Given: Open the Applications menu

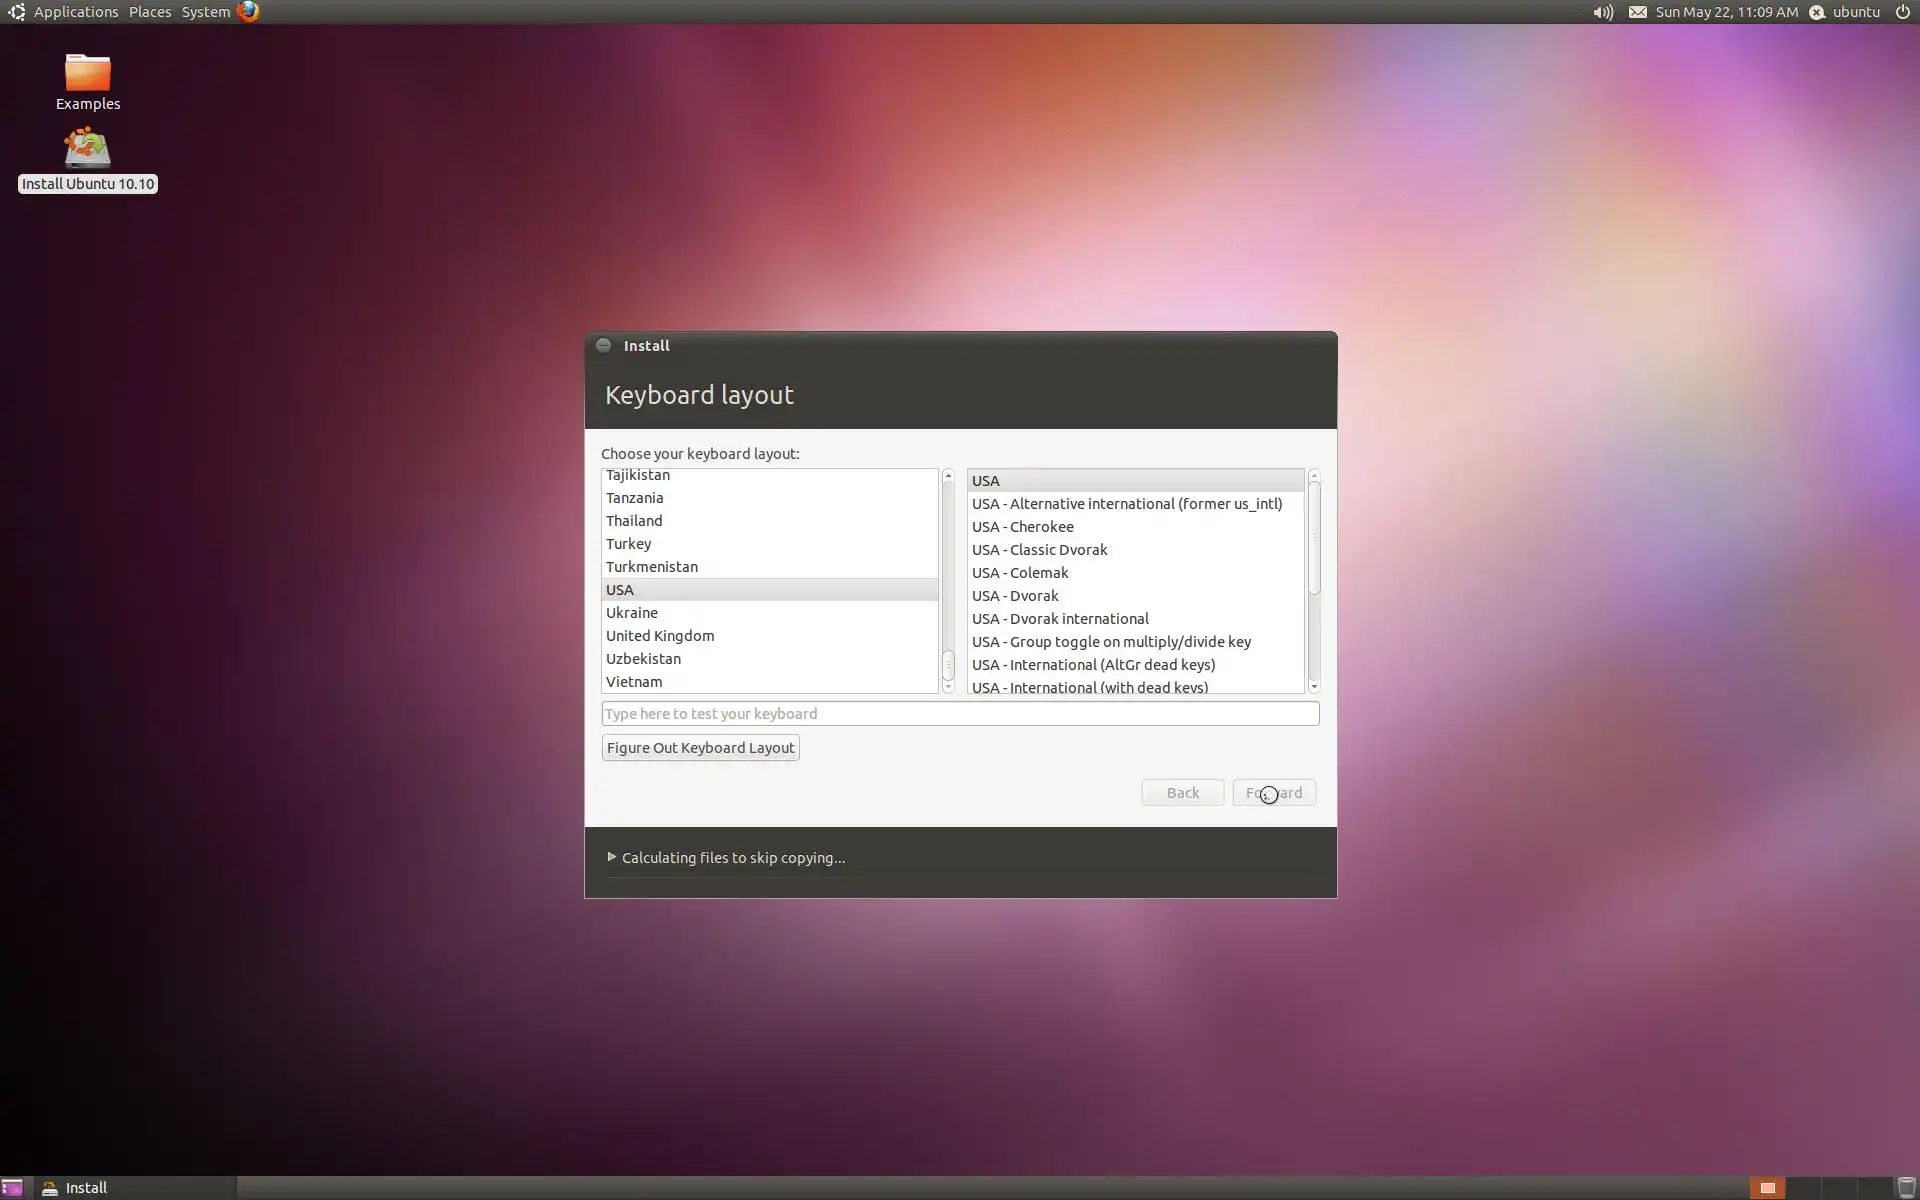Looking at the screenshot, I should 76,12.
